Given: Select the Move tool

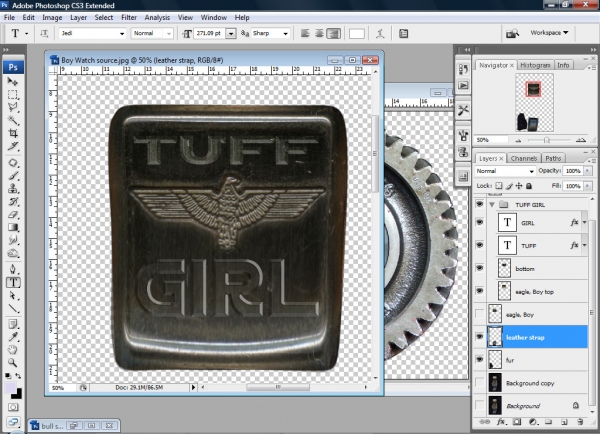Looking at the screenshot, I should 13,82.
